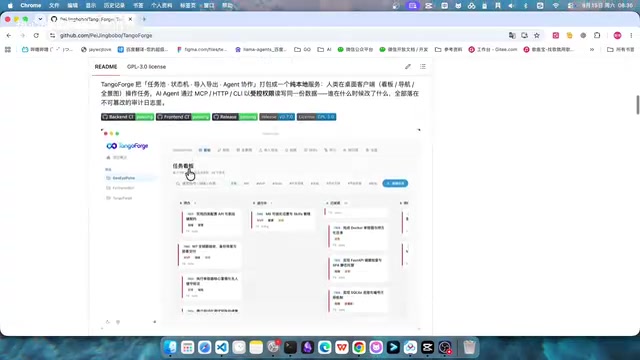Image resolution: width=640 pixels, height=360 pixels.
Task: Open Notes from the Dock
Action: (256, 347)
